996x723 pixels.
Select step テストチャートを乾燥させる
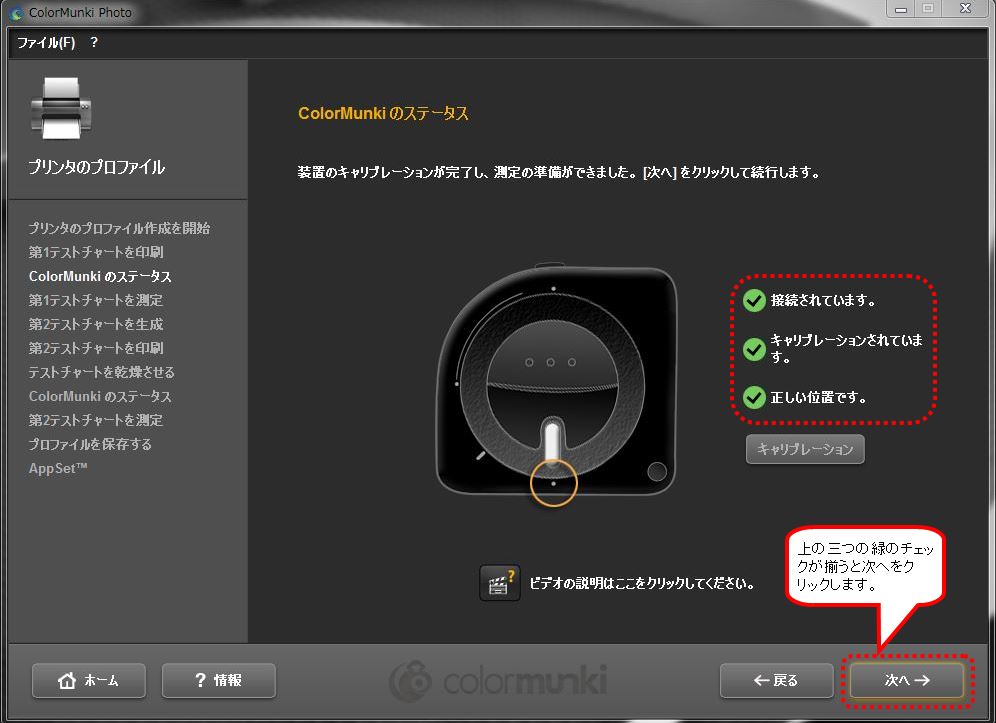(x=102, y=372)
